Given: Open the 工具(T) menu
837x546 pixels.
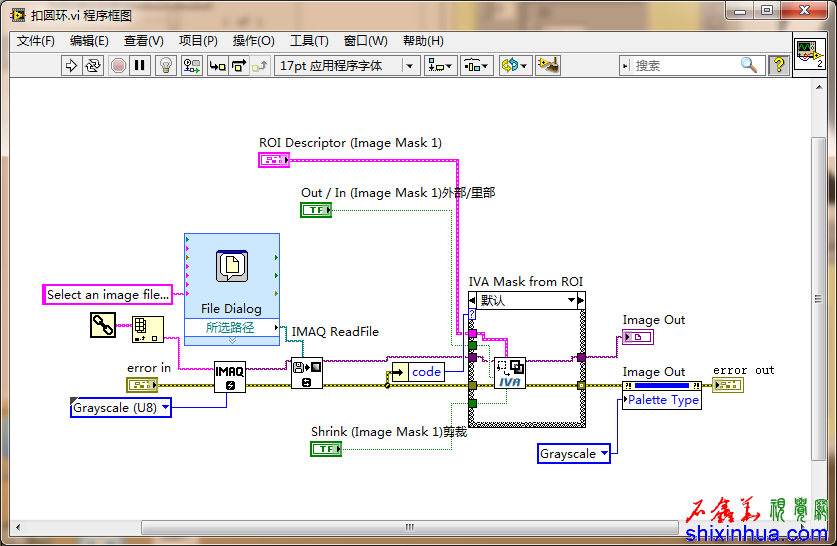Looking at the screenshot, I should point(309,41).
